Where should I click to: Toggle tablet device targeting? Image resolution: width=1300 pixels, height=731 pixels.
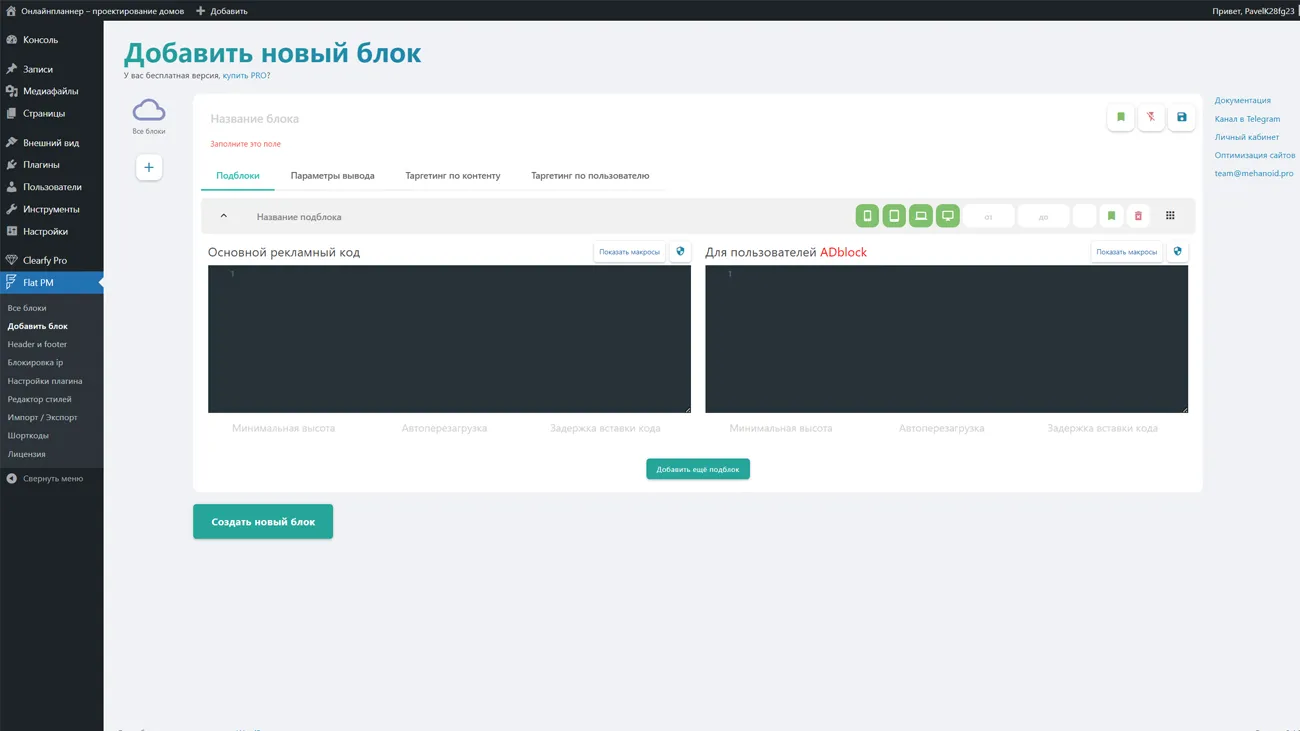[894, 216]
